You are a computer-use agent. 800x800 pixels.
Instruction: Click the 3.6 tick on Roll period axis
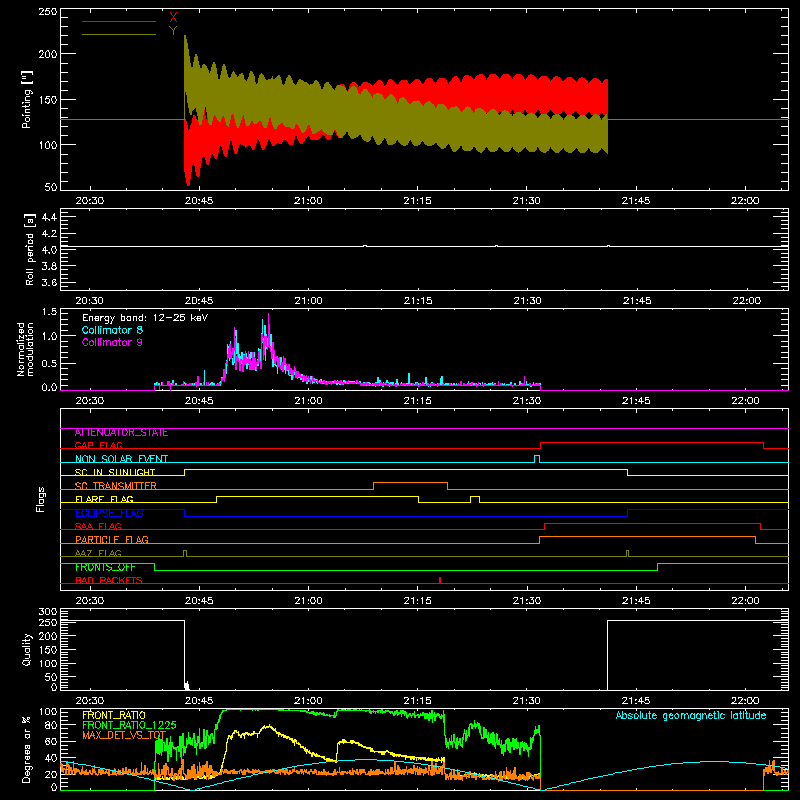point(48,282)
